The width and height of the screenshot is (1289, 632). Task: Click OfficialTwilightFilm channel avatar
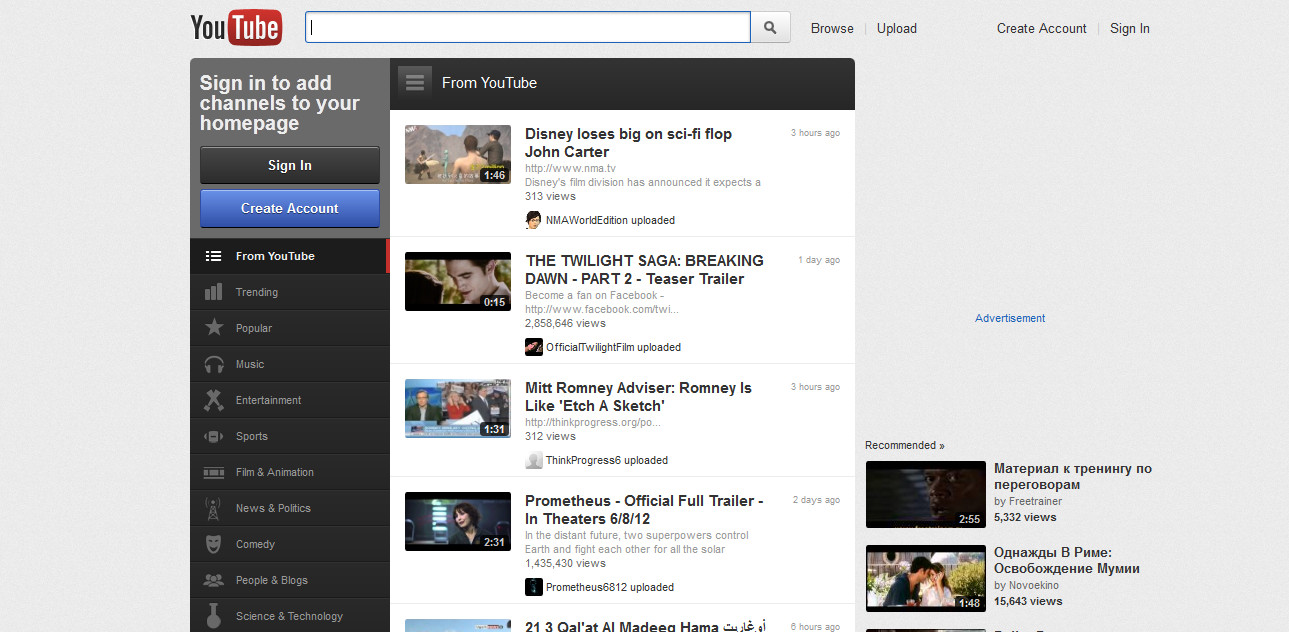(x=534, y=347)
